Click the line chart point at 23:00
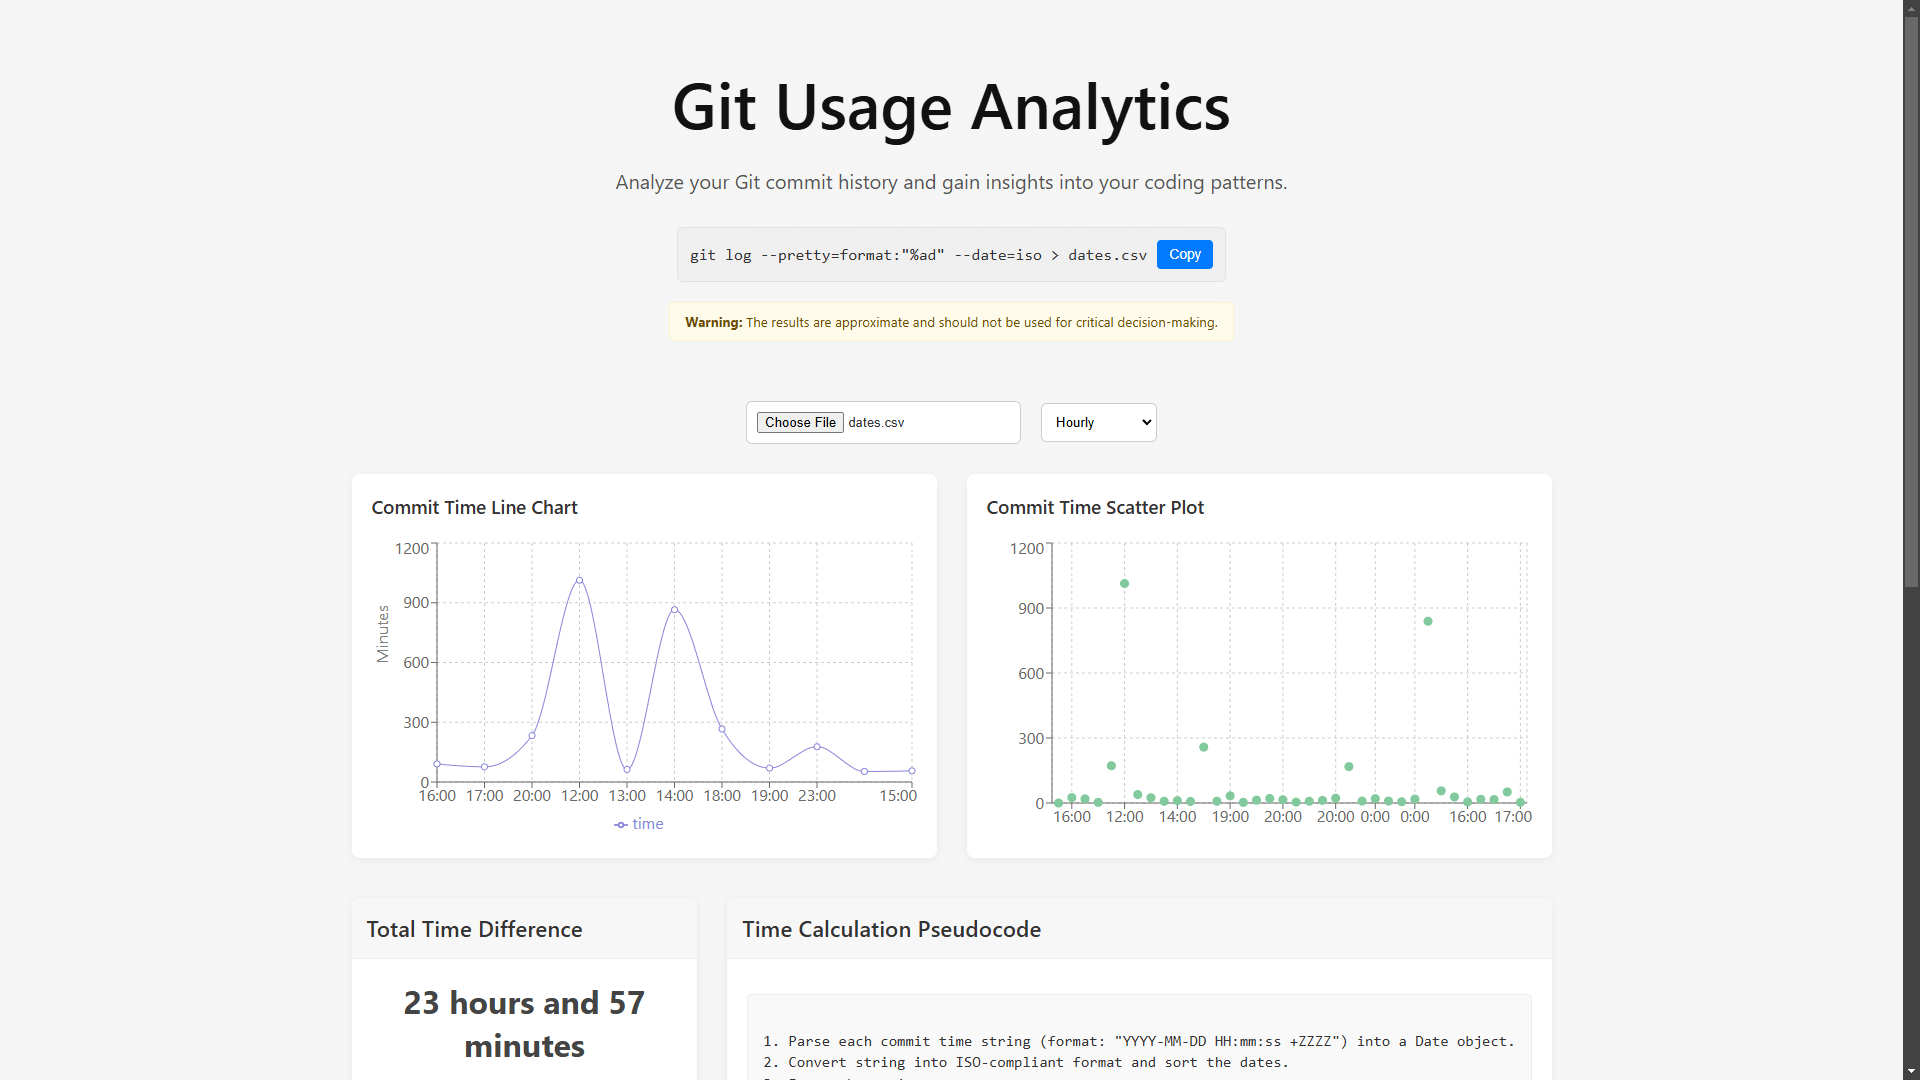 [817, 747]
